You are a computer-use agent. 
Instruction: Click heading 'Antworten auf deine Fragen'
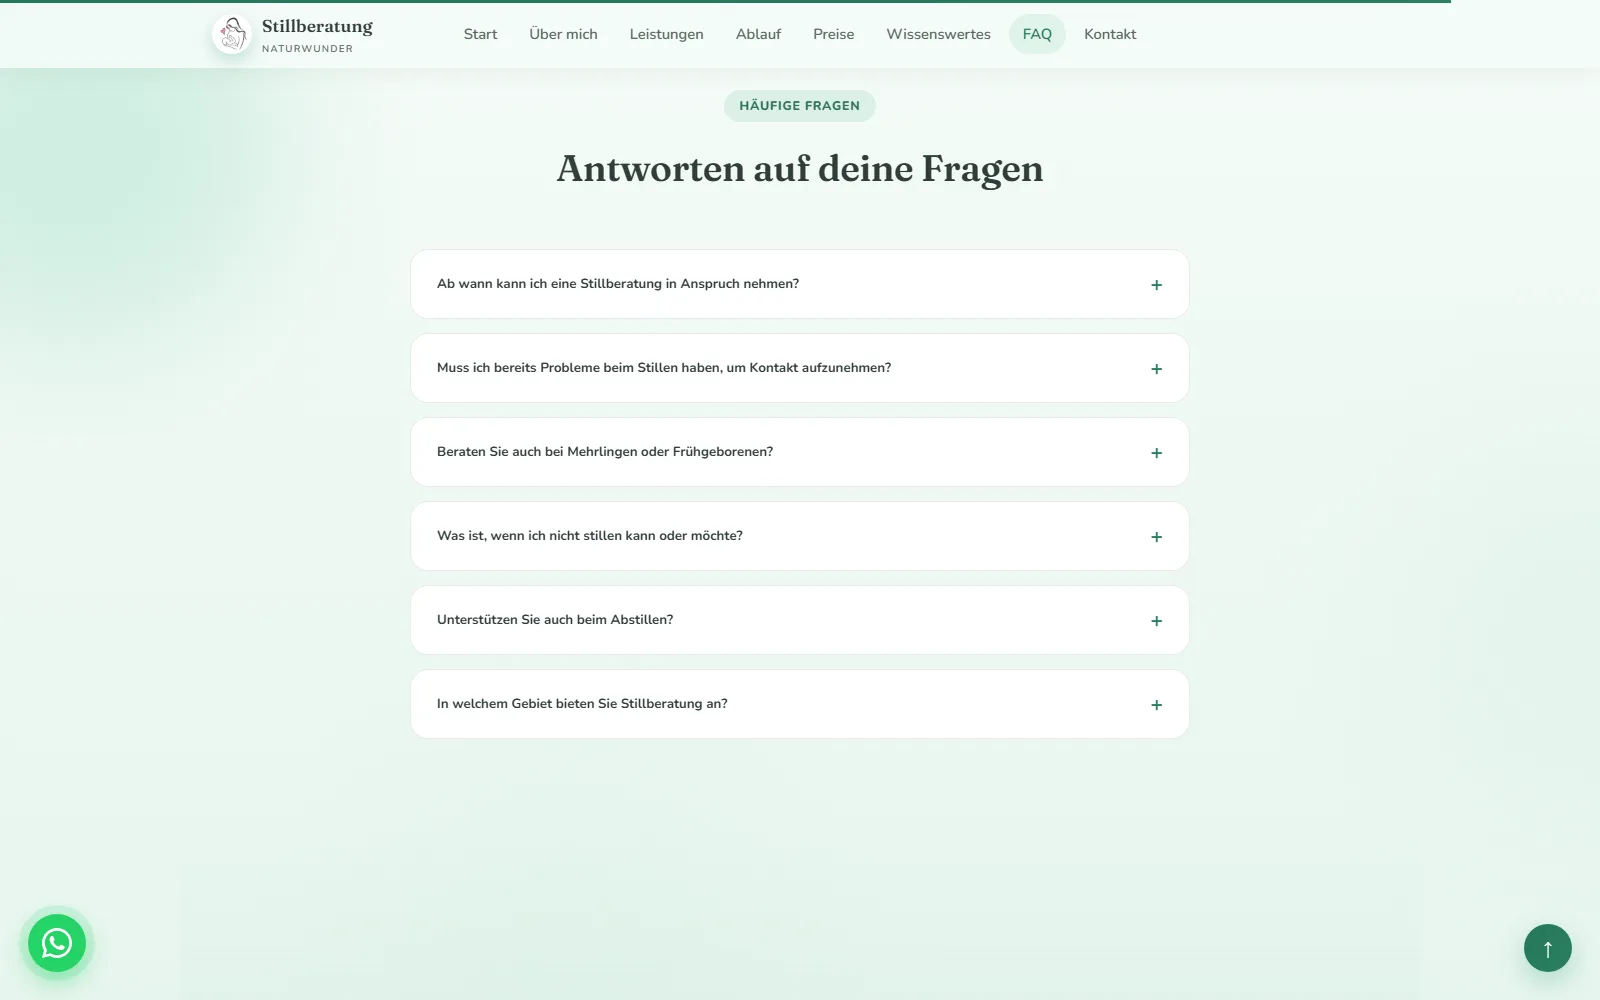pyautogui.click(x=800, y=169)
